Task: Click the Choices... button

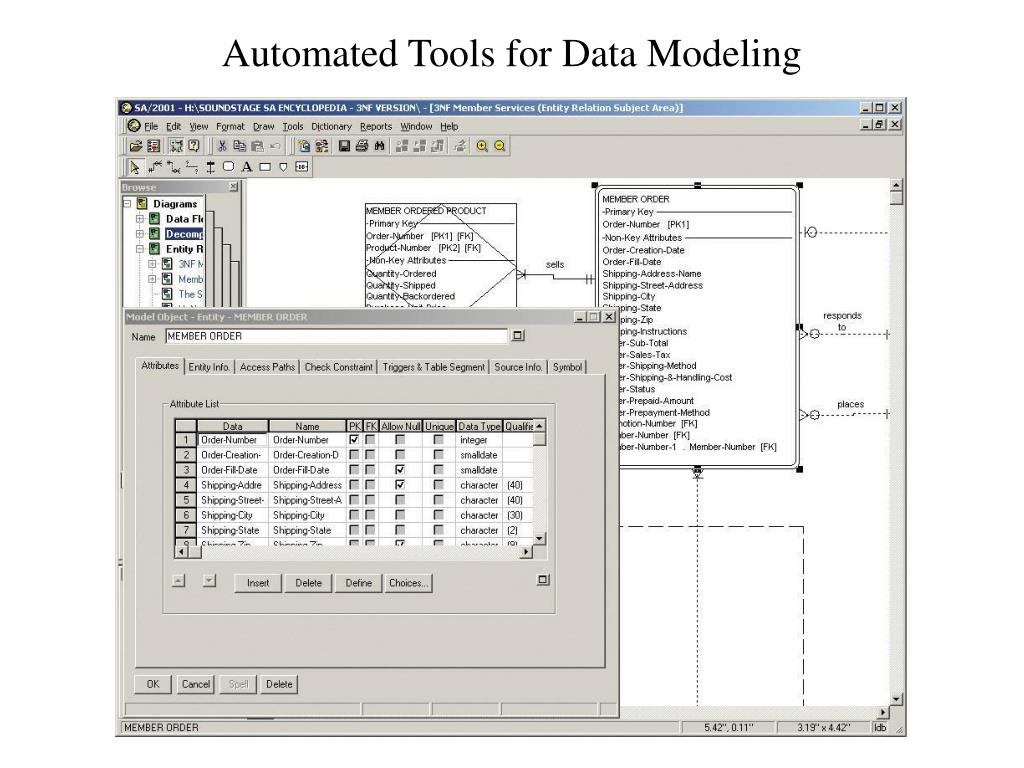Action: click(x=408, y=584)
